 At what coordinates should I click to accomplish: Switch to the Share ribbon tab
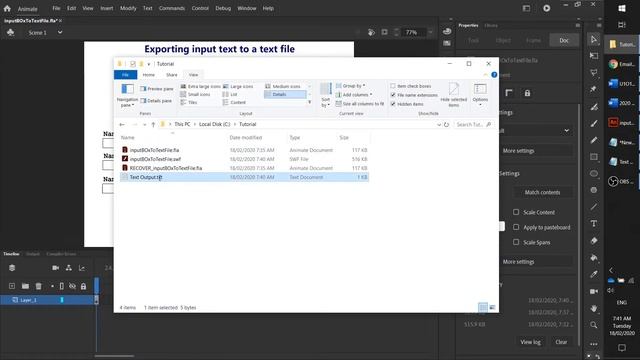(172, 75)
